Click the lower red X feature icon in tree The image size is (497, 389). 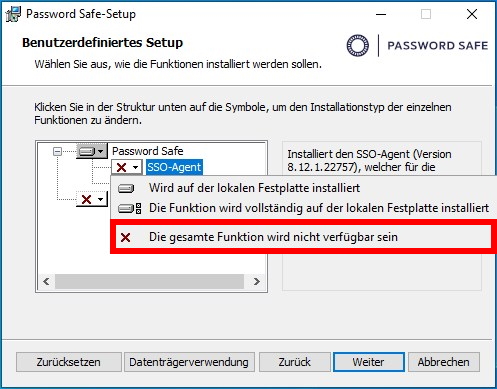86,199
